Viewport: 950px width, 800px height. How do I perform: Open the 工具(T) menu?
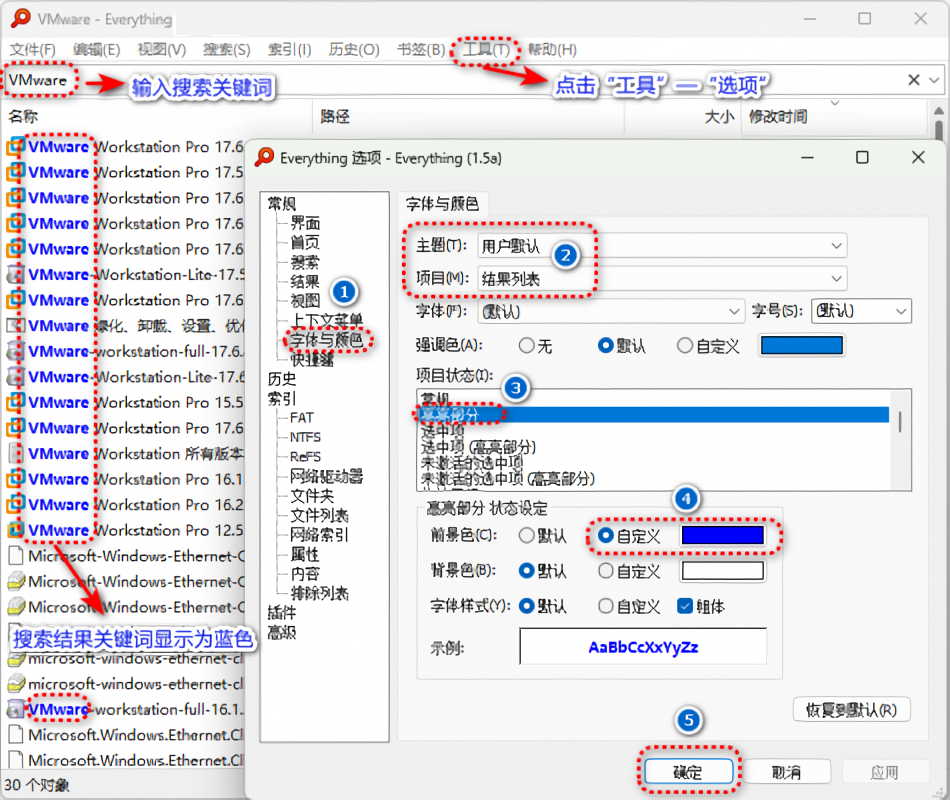pyautogui.click(x=486, y=50)
